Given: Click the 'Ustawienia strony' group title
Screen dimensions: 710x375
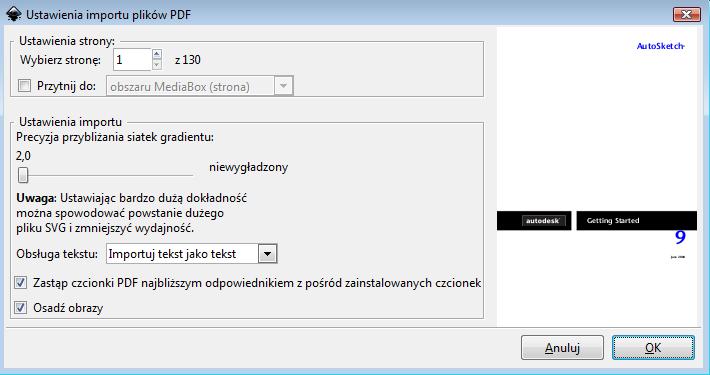Looking at the screenshot, I should tap(67, 41).
